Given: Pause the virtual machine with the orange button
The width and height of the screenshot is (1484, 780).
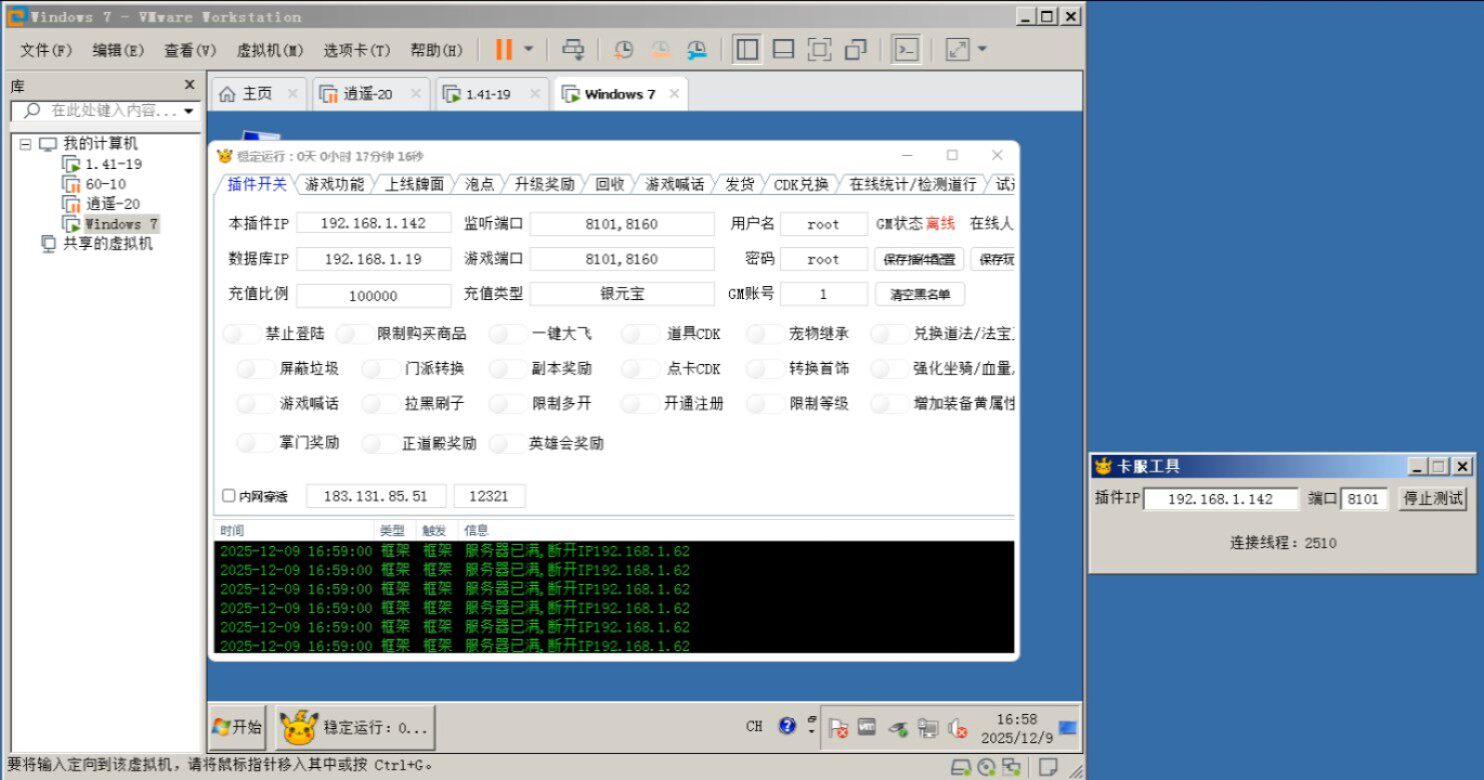Looking at the screenshot, I should [504, 49].
